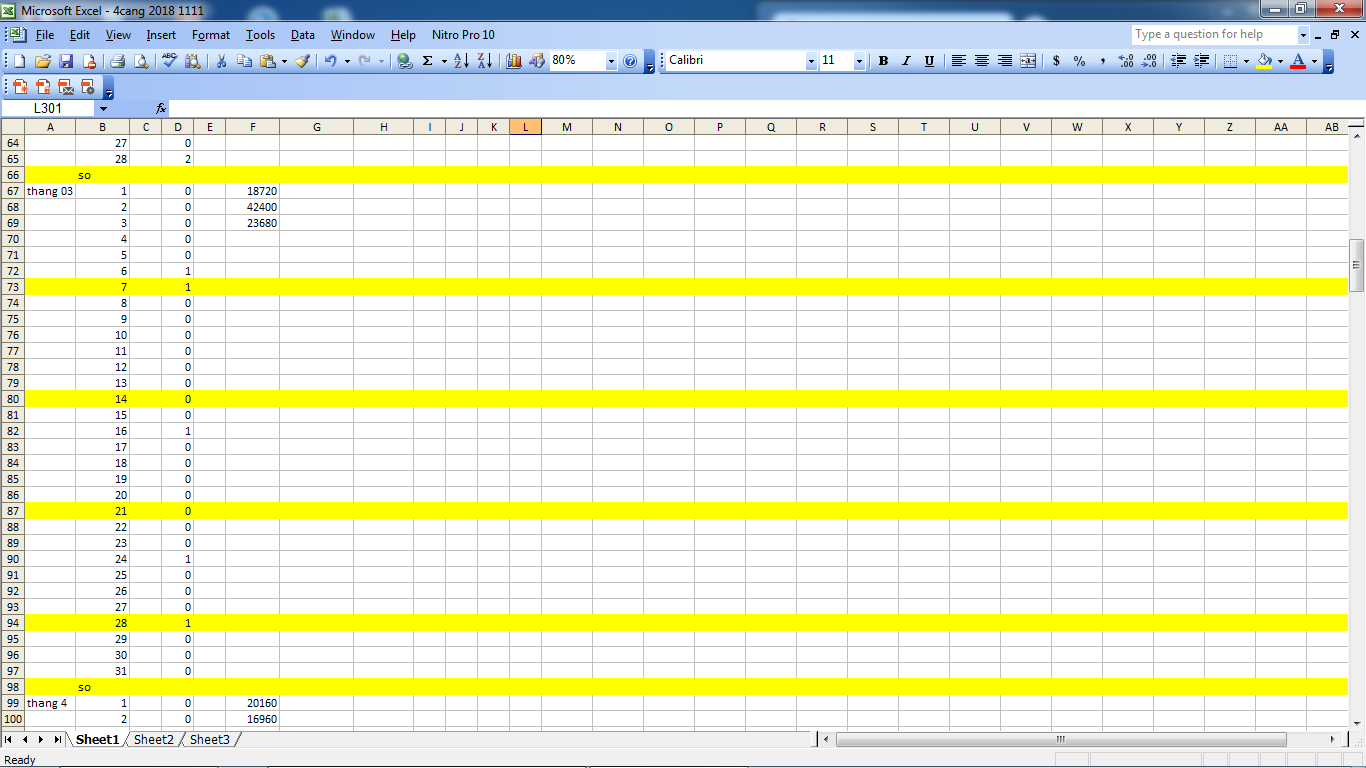Sort ascending with the A-Z icon
The height and width of the screenshot is (768, 1366).
click(461, 61)
